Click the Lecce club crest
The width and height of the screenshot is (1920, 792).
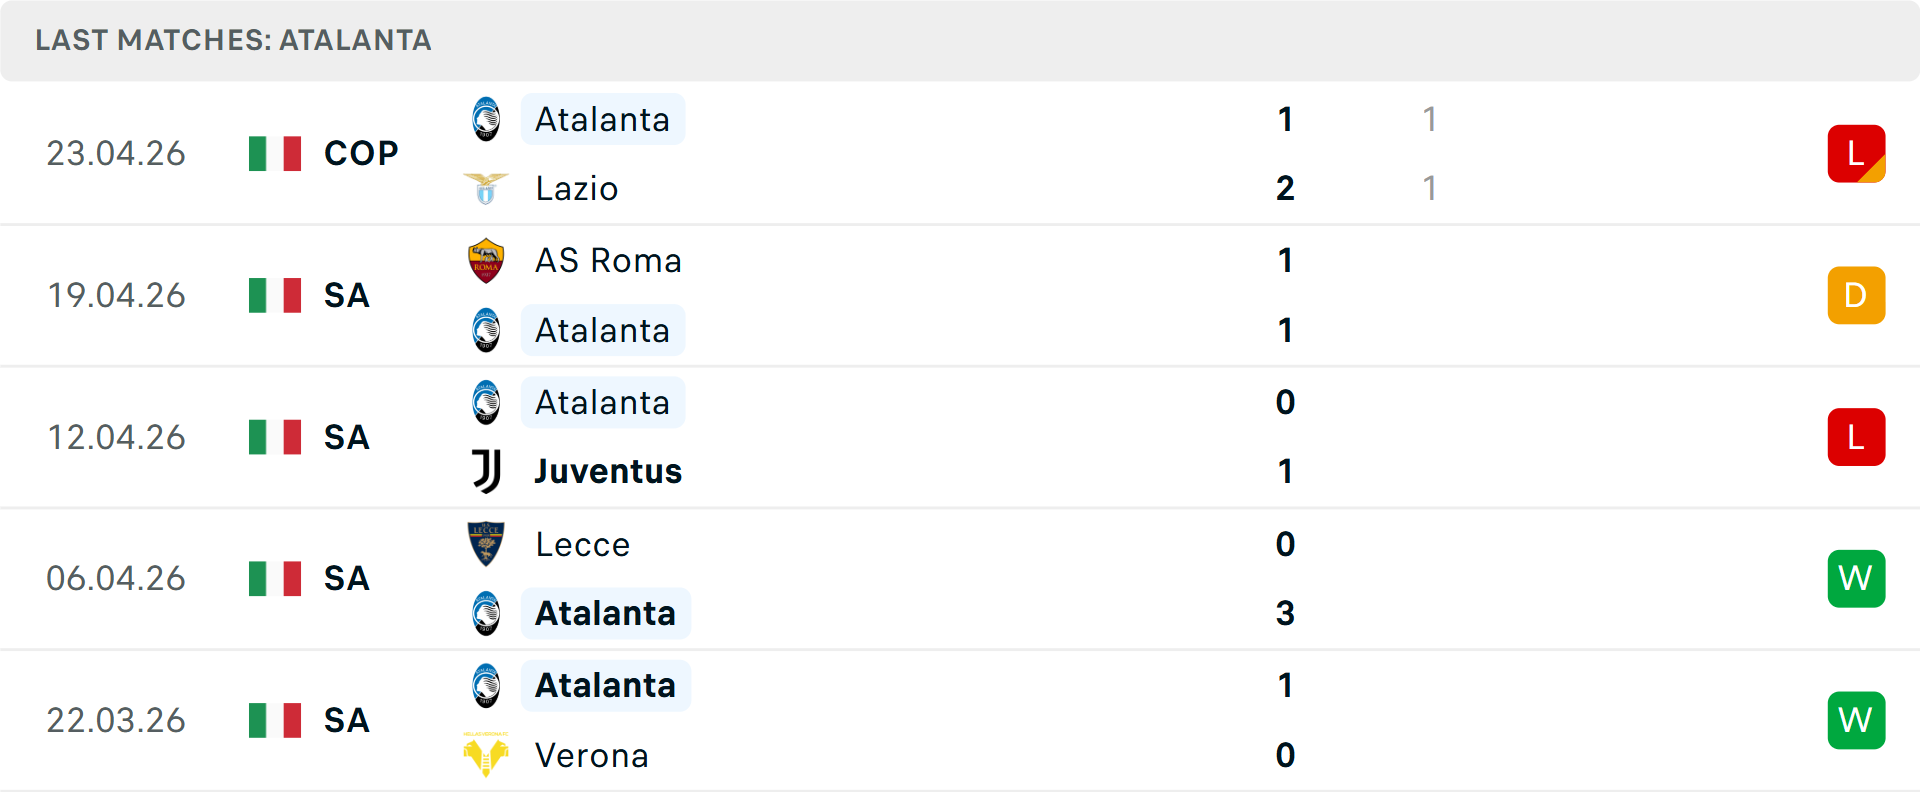(x=486, y=544)
